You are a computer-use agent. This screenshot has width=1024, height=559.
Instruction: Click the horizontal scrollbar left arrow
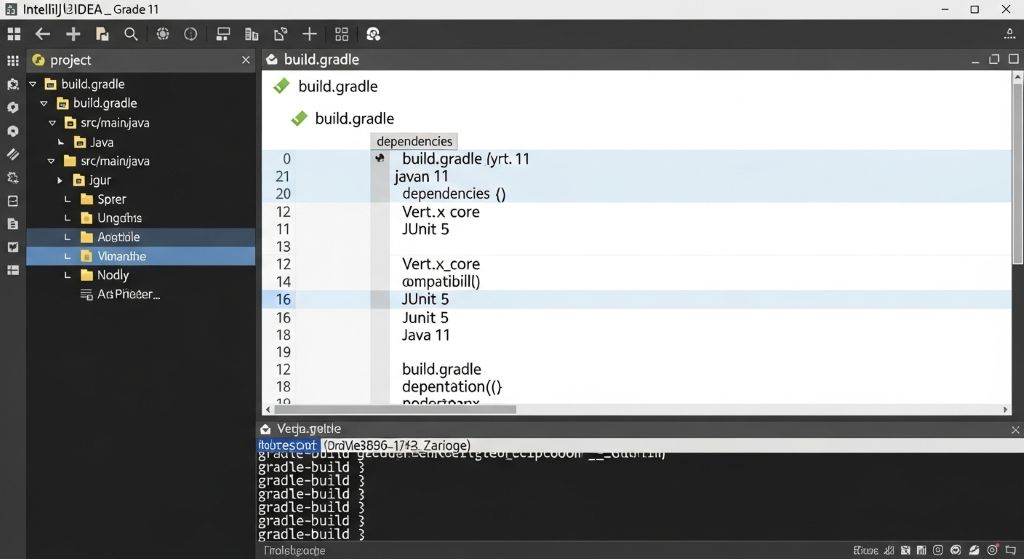(268, 409)
